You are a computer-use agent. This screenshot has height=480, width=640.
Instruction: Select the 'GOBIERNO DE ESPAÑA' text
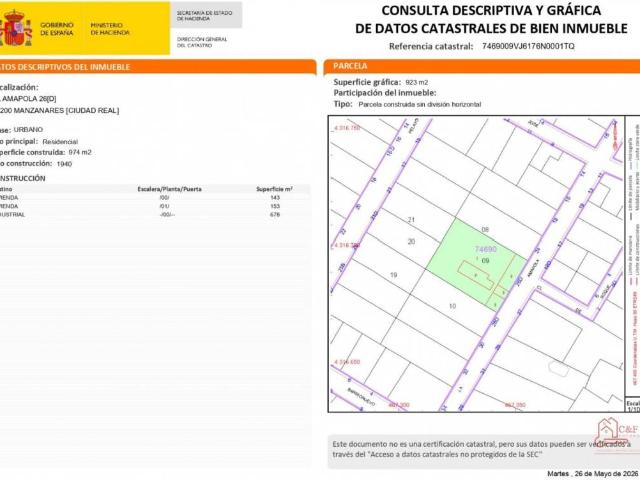57,29
